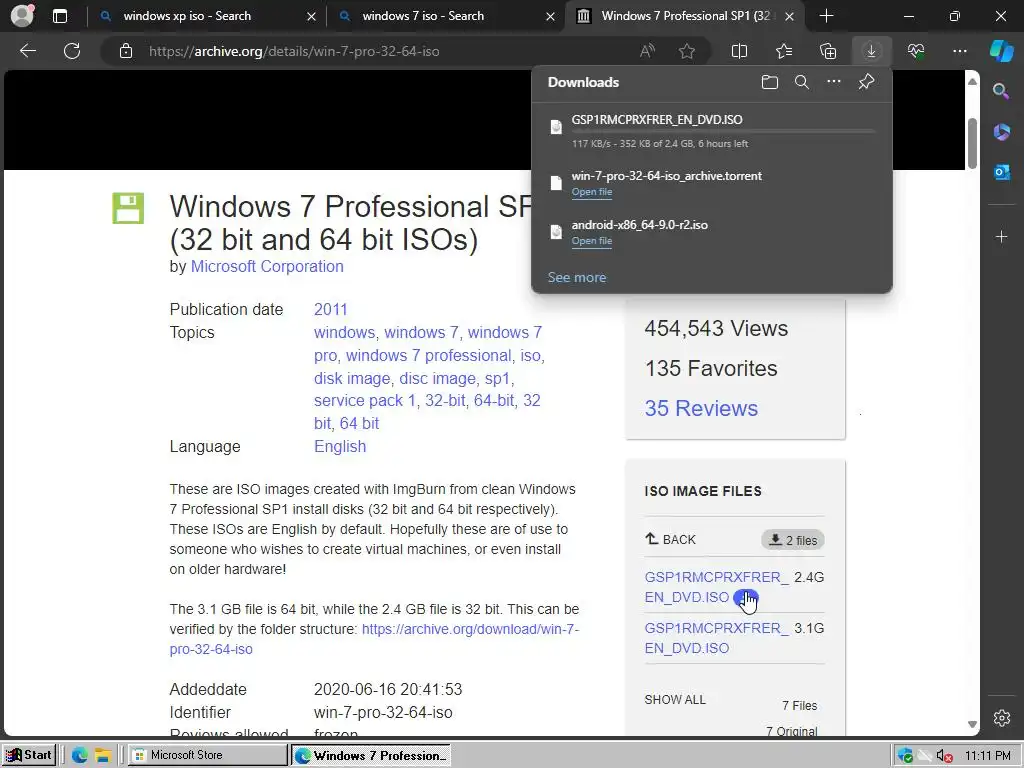Toggle the Downloads toolbar button
The image size is (1024, 768).
[x=871, y=51]
